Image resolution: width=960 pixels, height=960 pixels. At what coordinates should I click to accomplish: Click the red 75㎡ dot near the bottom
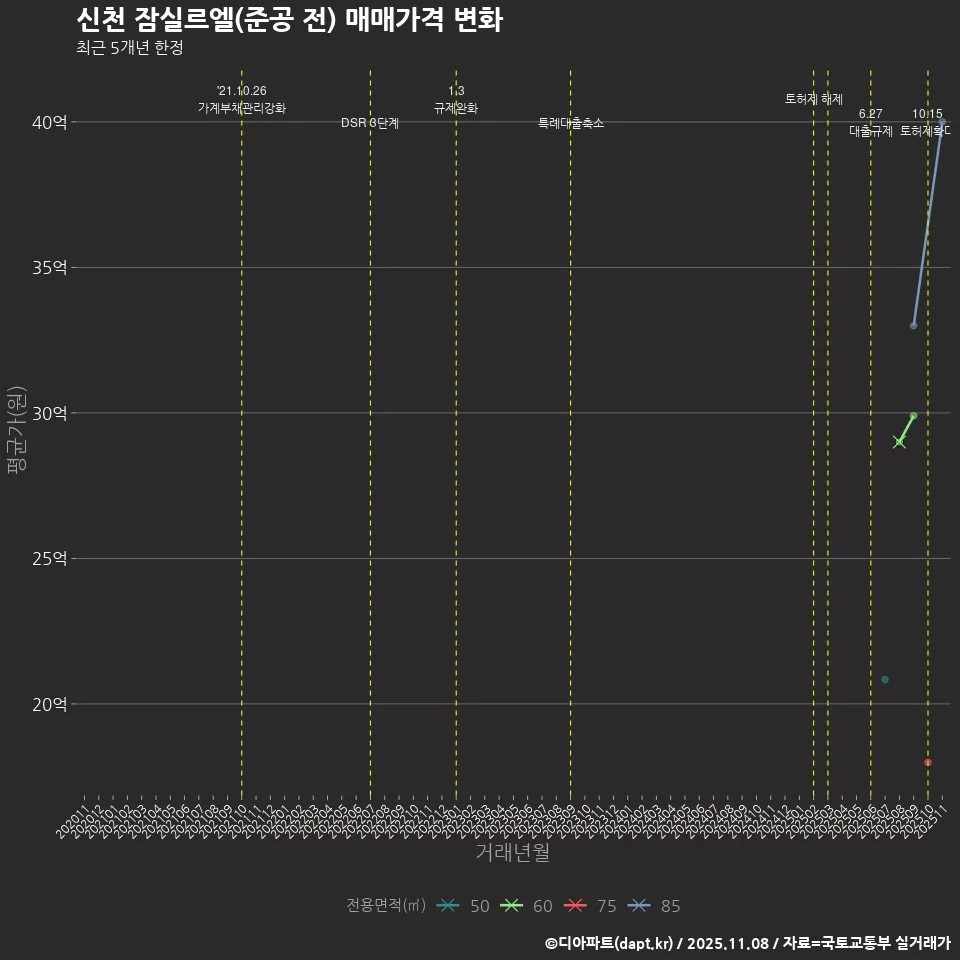pos(927,763)
